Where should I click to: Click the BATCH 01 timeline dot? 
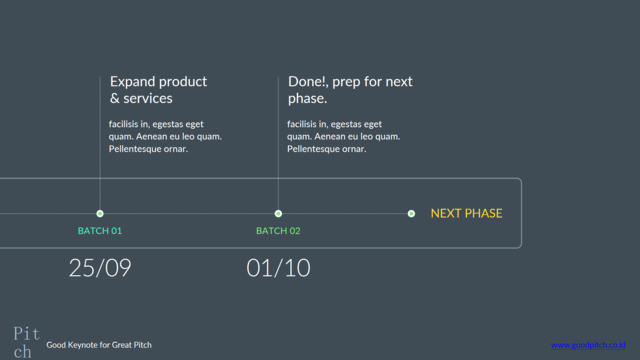(x=100, y=213)
